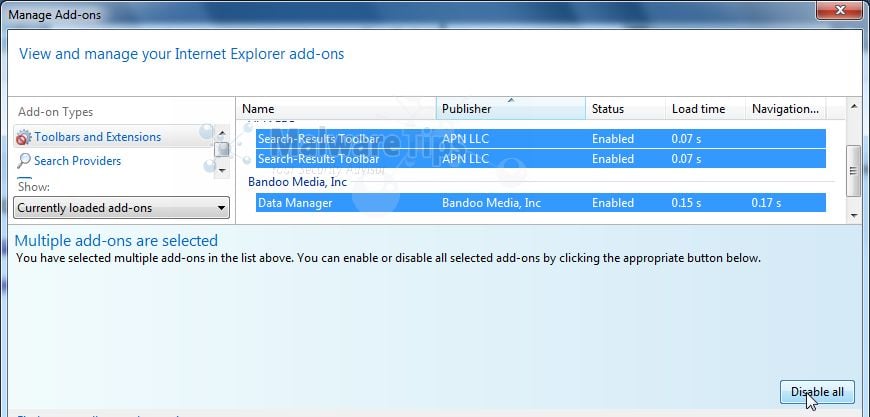Close the Manage Add-ons window
Image resolution: width=870 pixels, height=417 pixels.
[x=840, y=9]
